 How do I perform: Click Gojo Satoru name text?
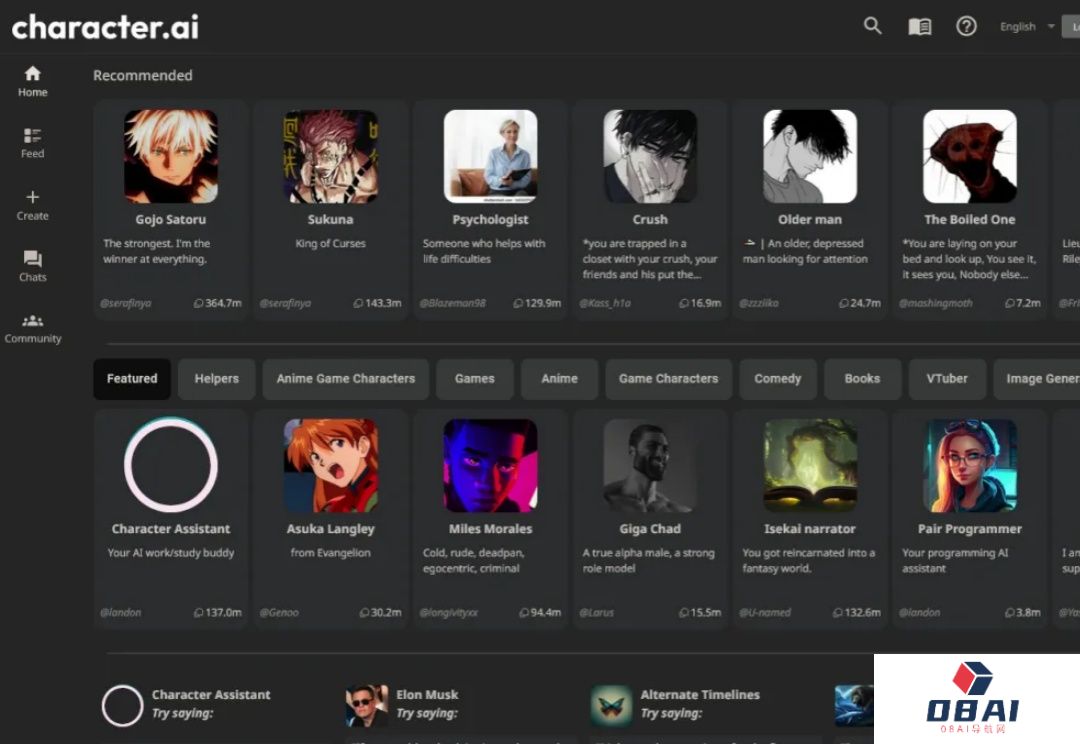(171, 220)
